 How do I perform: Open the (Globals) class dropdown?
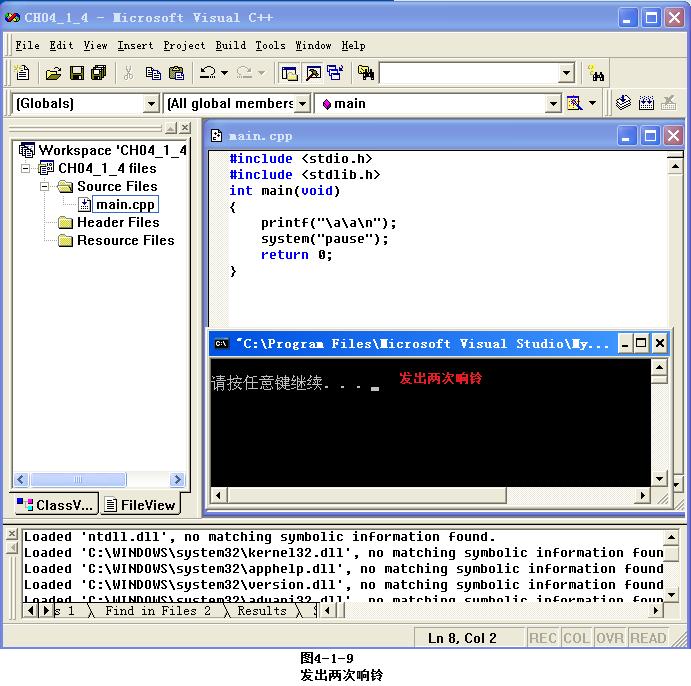coord(151,104)
